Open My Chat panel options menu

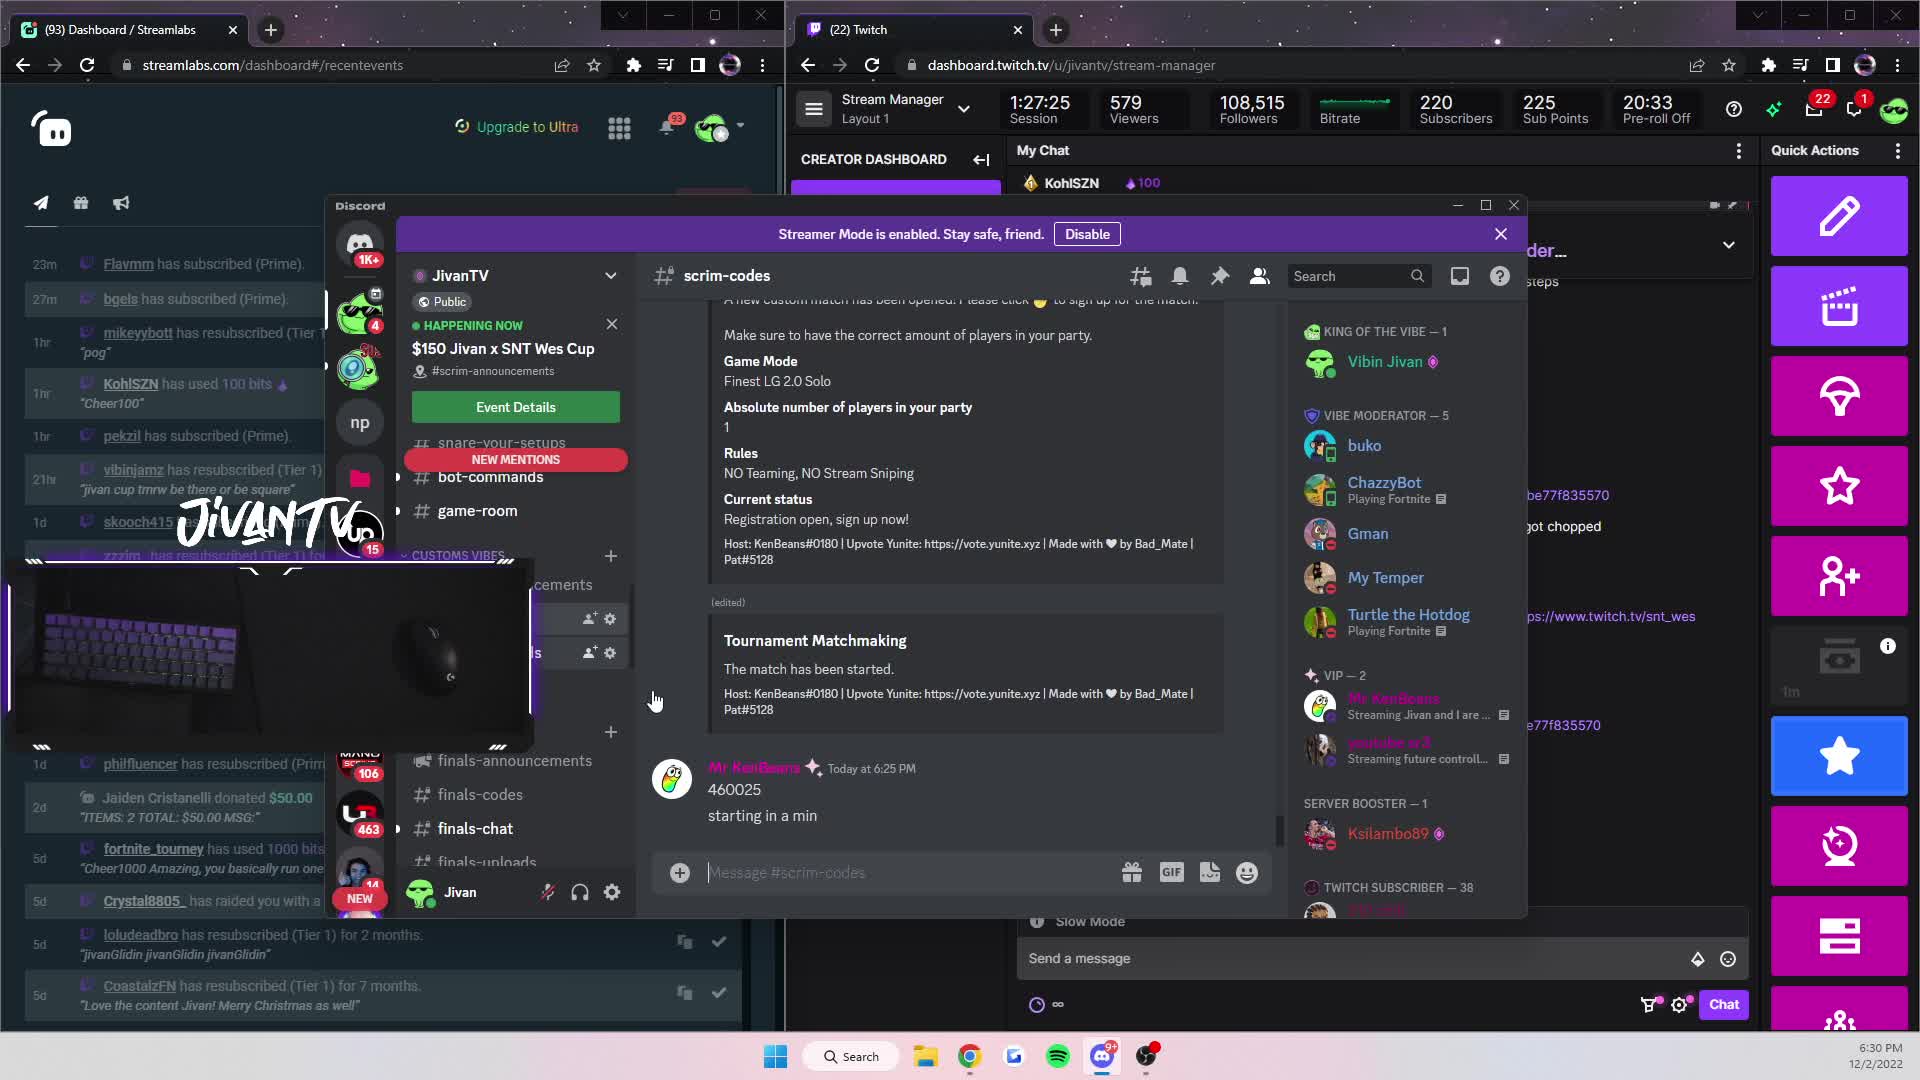(x=1739, y=151)
